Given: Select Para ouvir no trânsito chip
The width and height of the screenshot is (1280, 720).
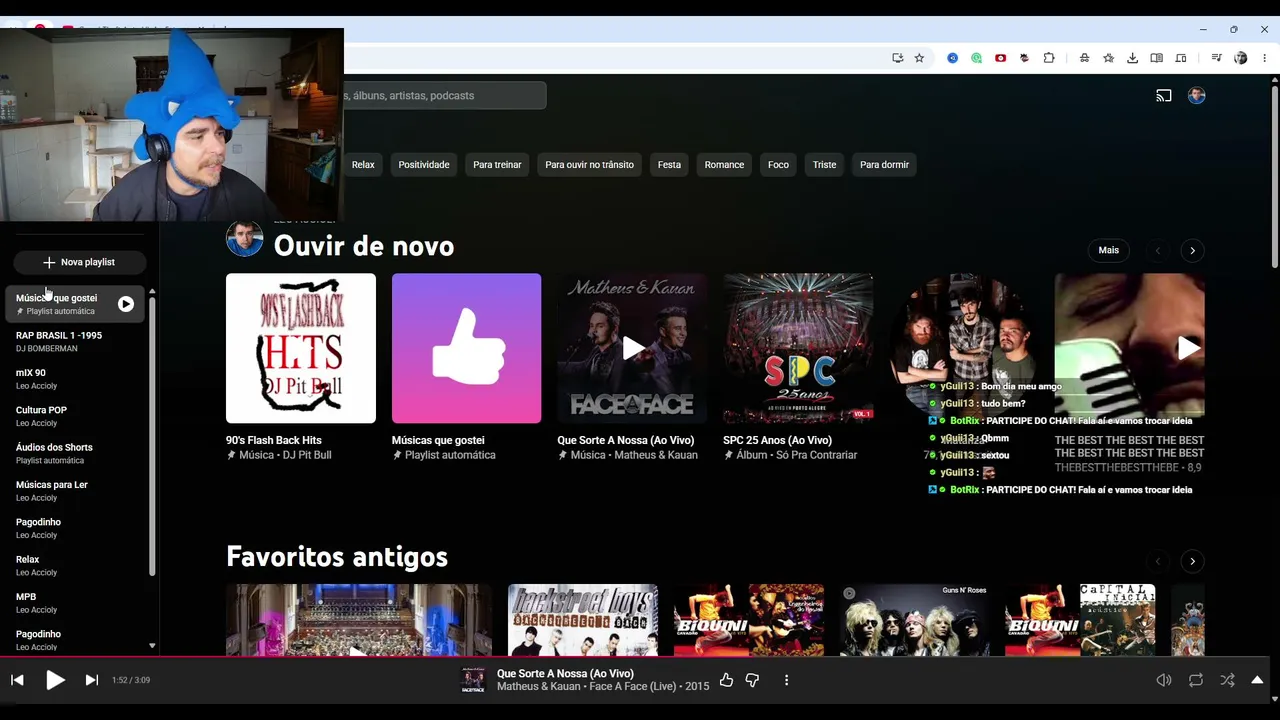Looking at the screenshot, I should click(x=589, y=165).
